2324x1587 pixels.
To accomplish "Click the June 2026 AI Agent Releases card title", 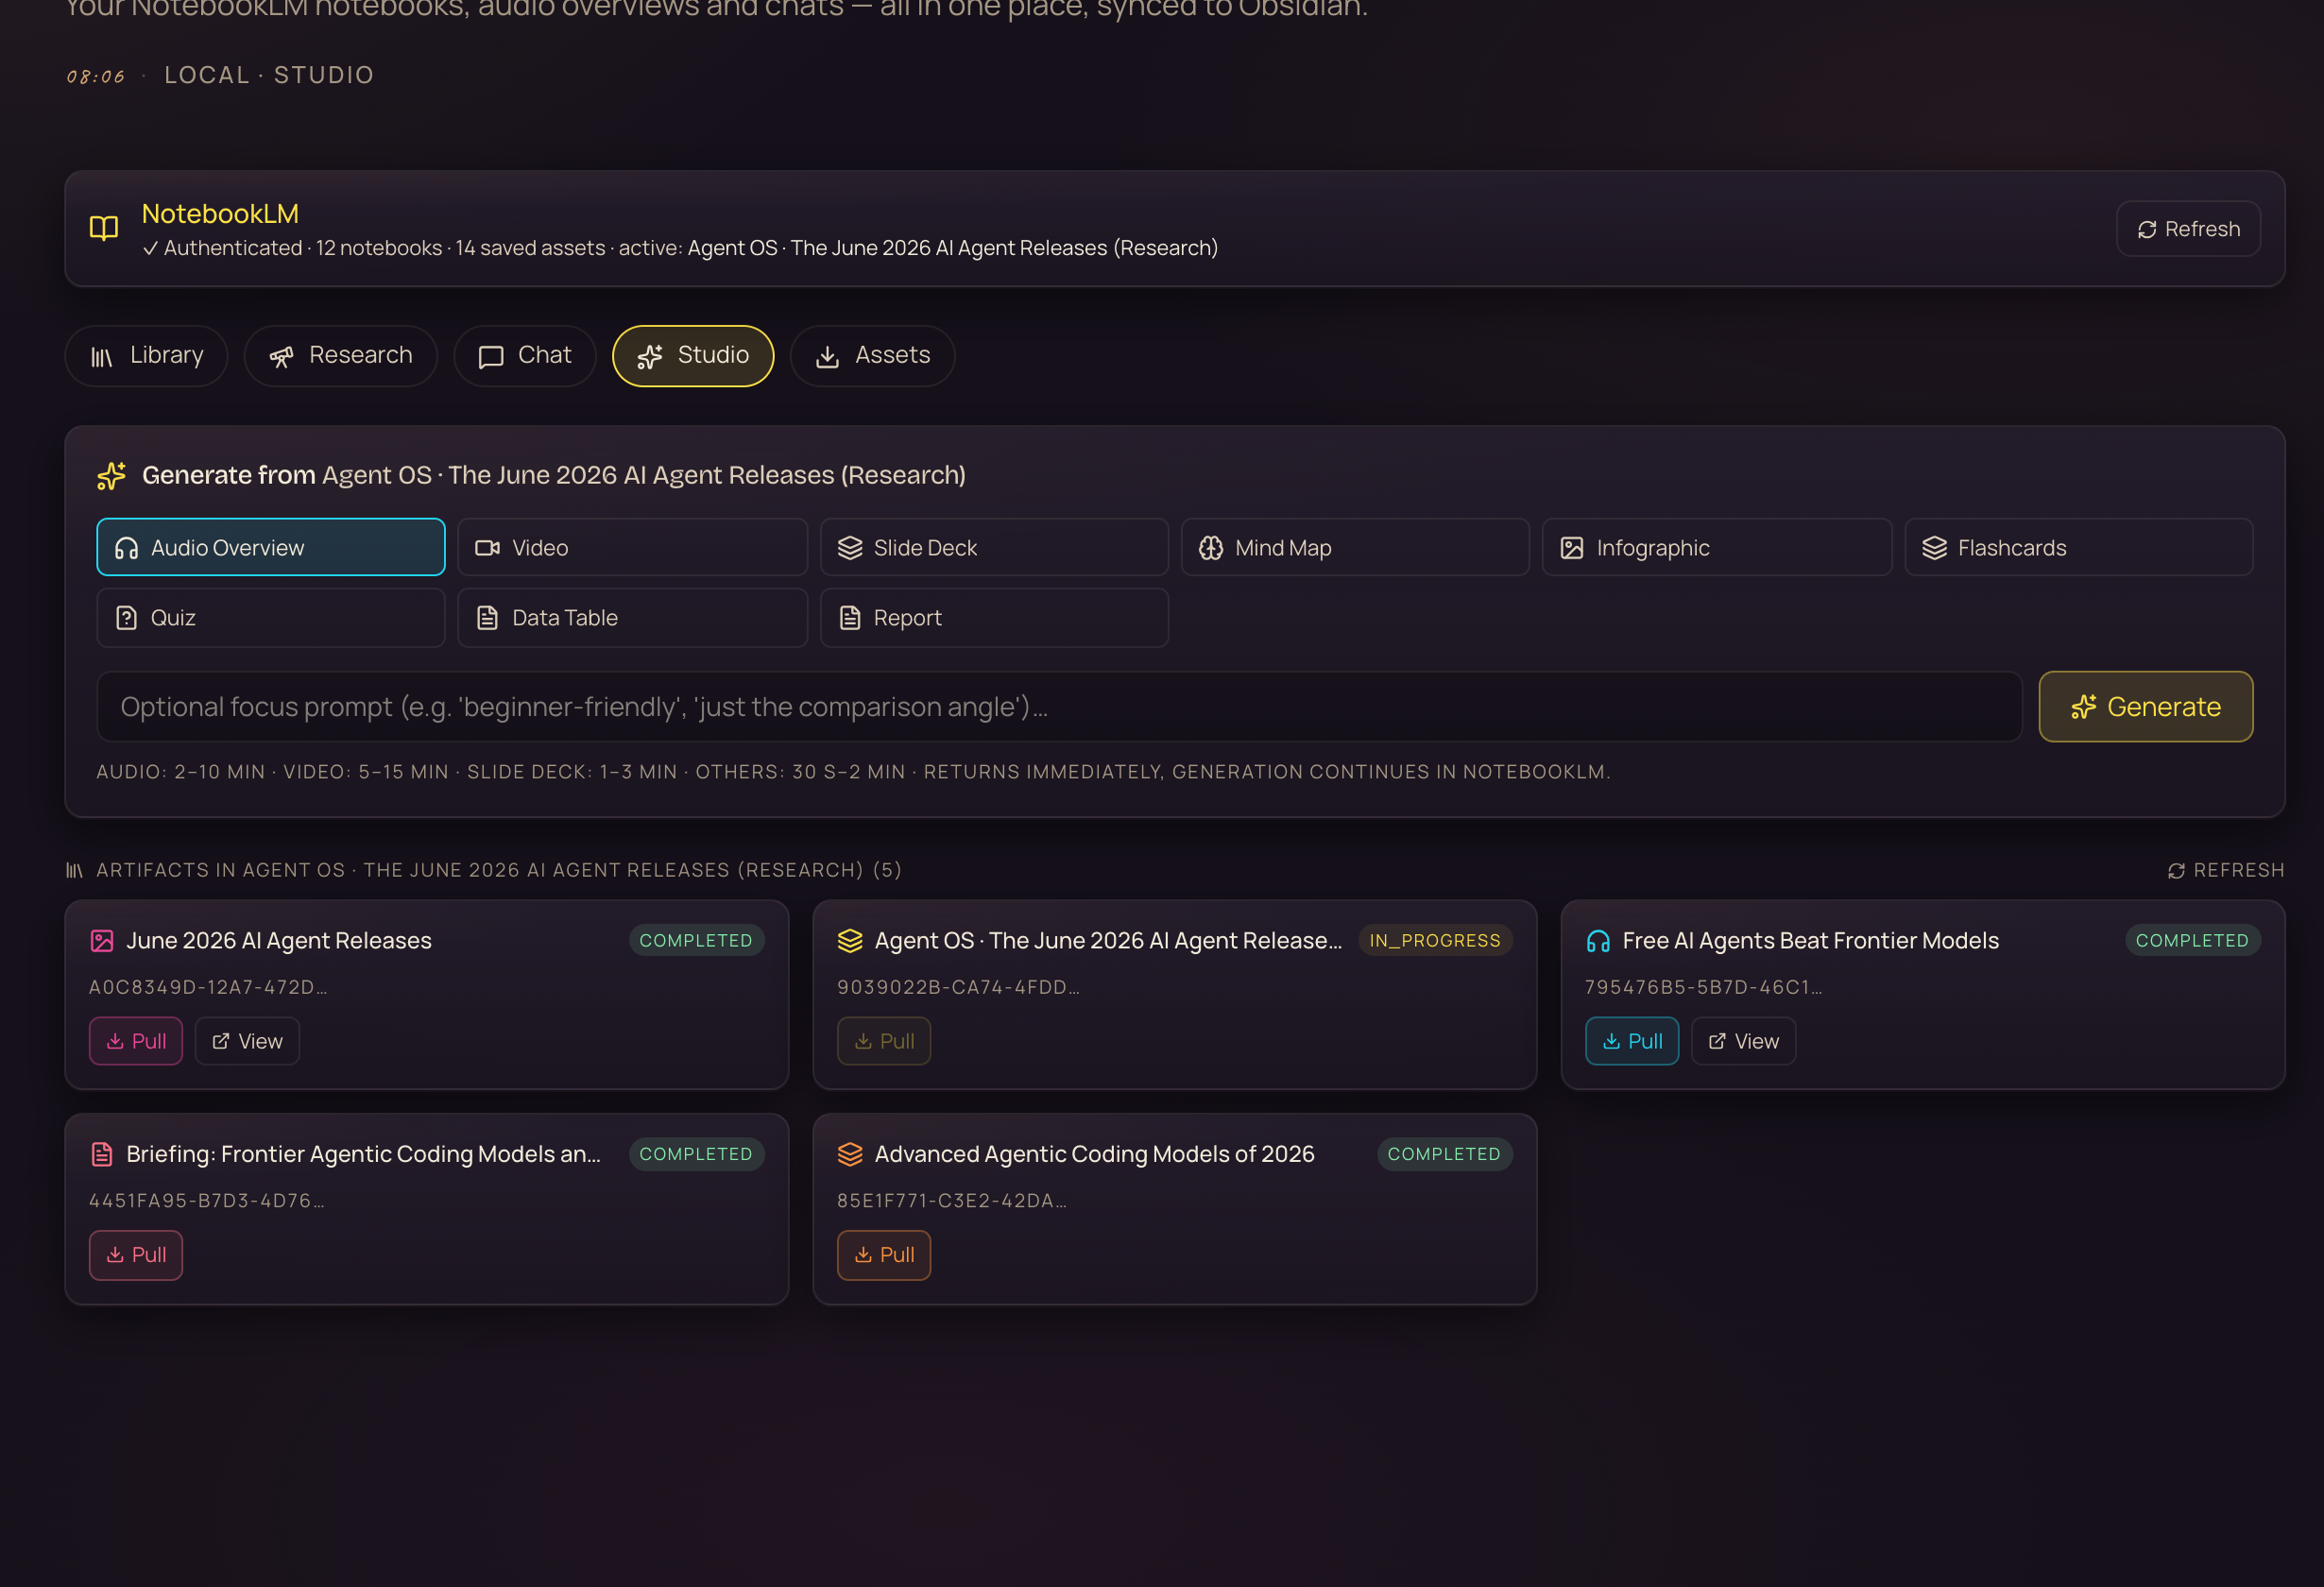I will point(279,940).
